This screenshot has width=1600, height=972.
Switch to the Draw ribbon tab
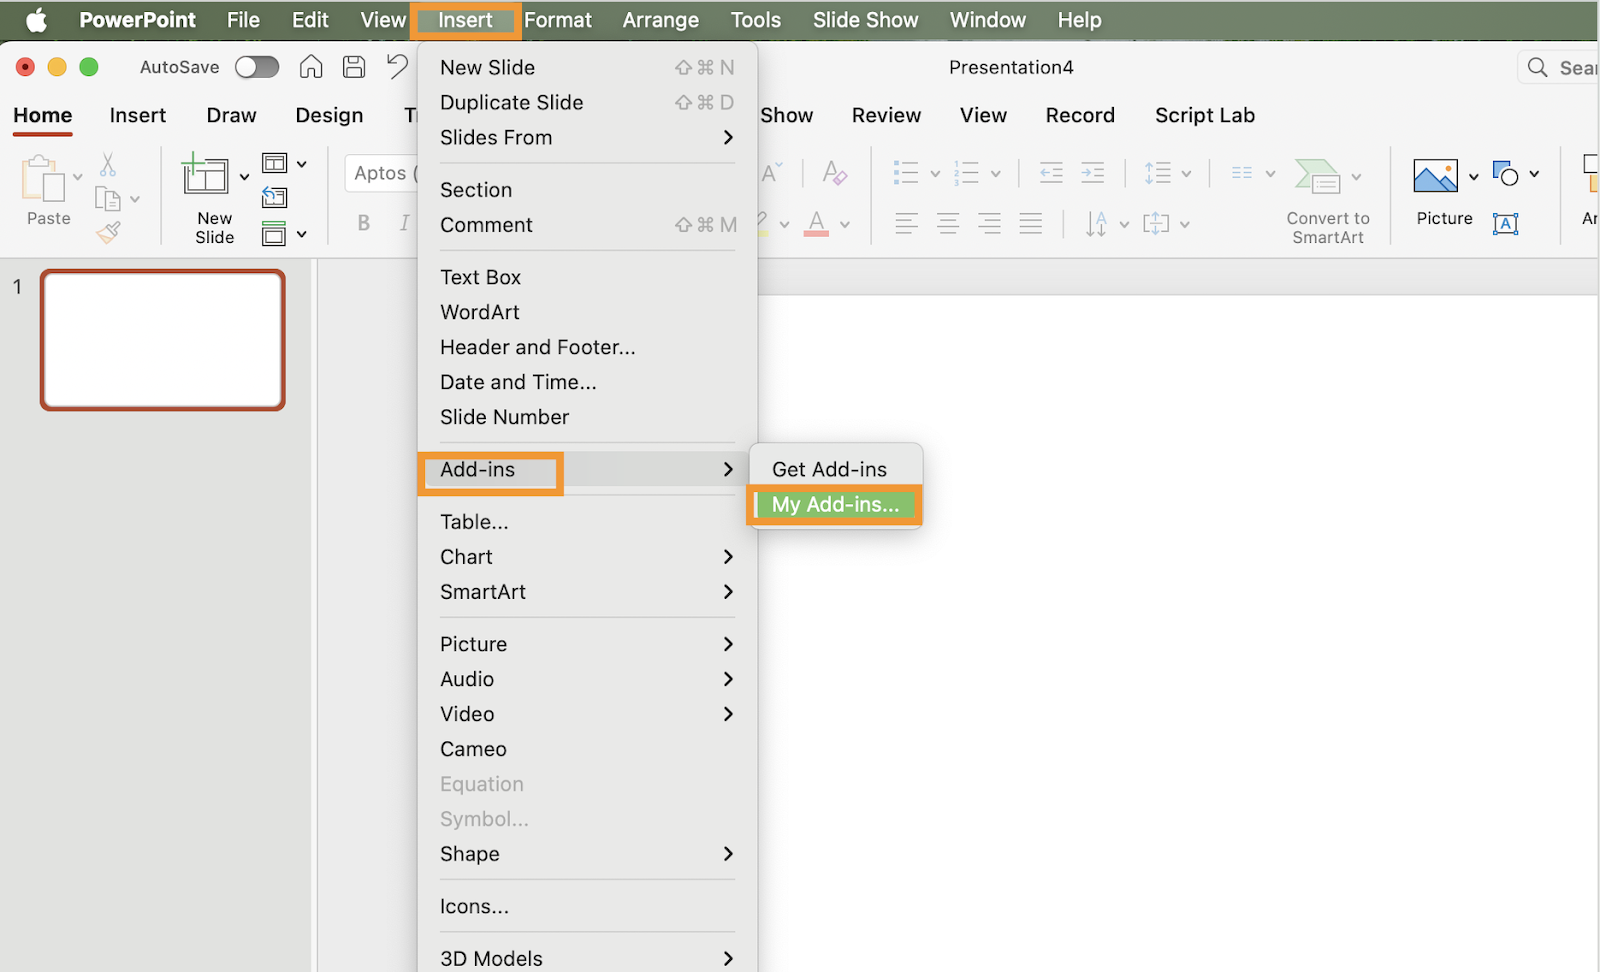point(231,116)
